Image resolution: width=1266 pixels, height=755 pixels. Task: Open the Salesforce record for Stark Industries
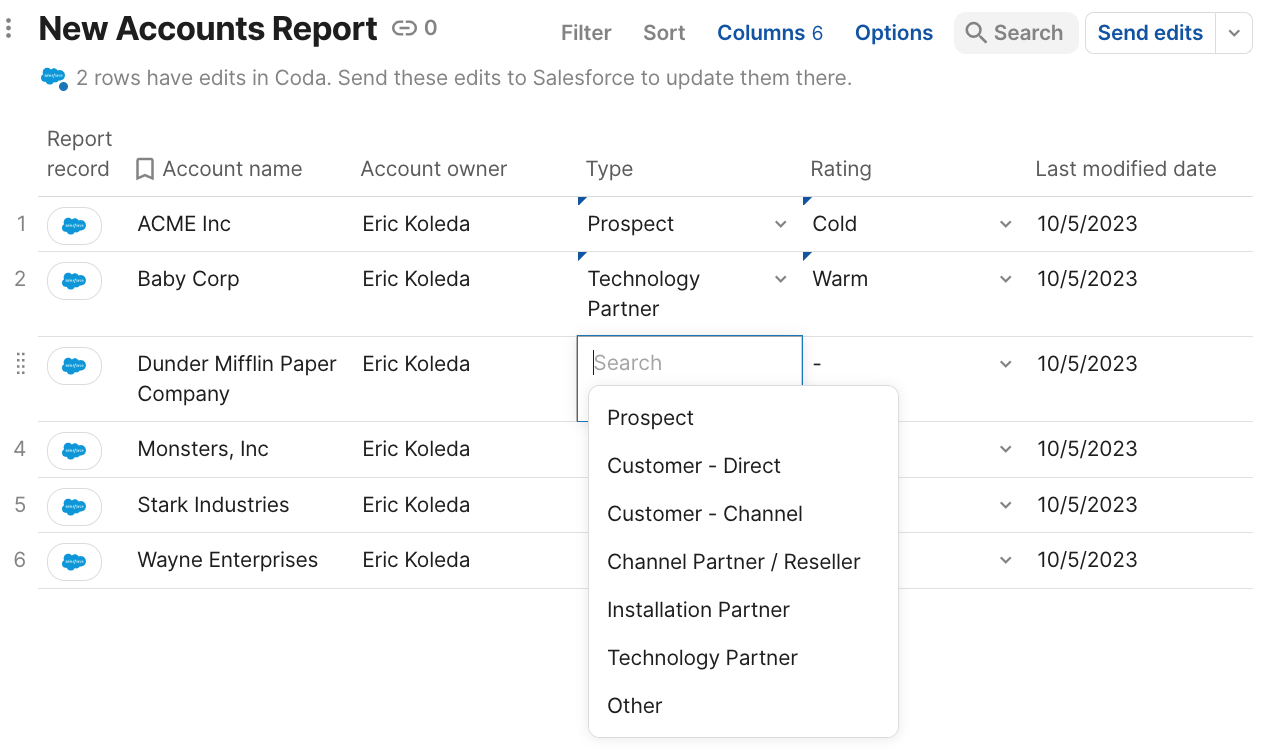pos(74,506)
